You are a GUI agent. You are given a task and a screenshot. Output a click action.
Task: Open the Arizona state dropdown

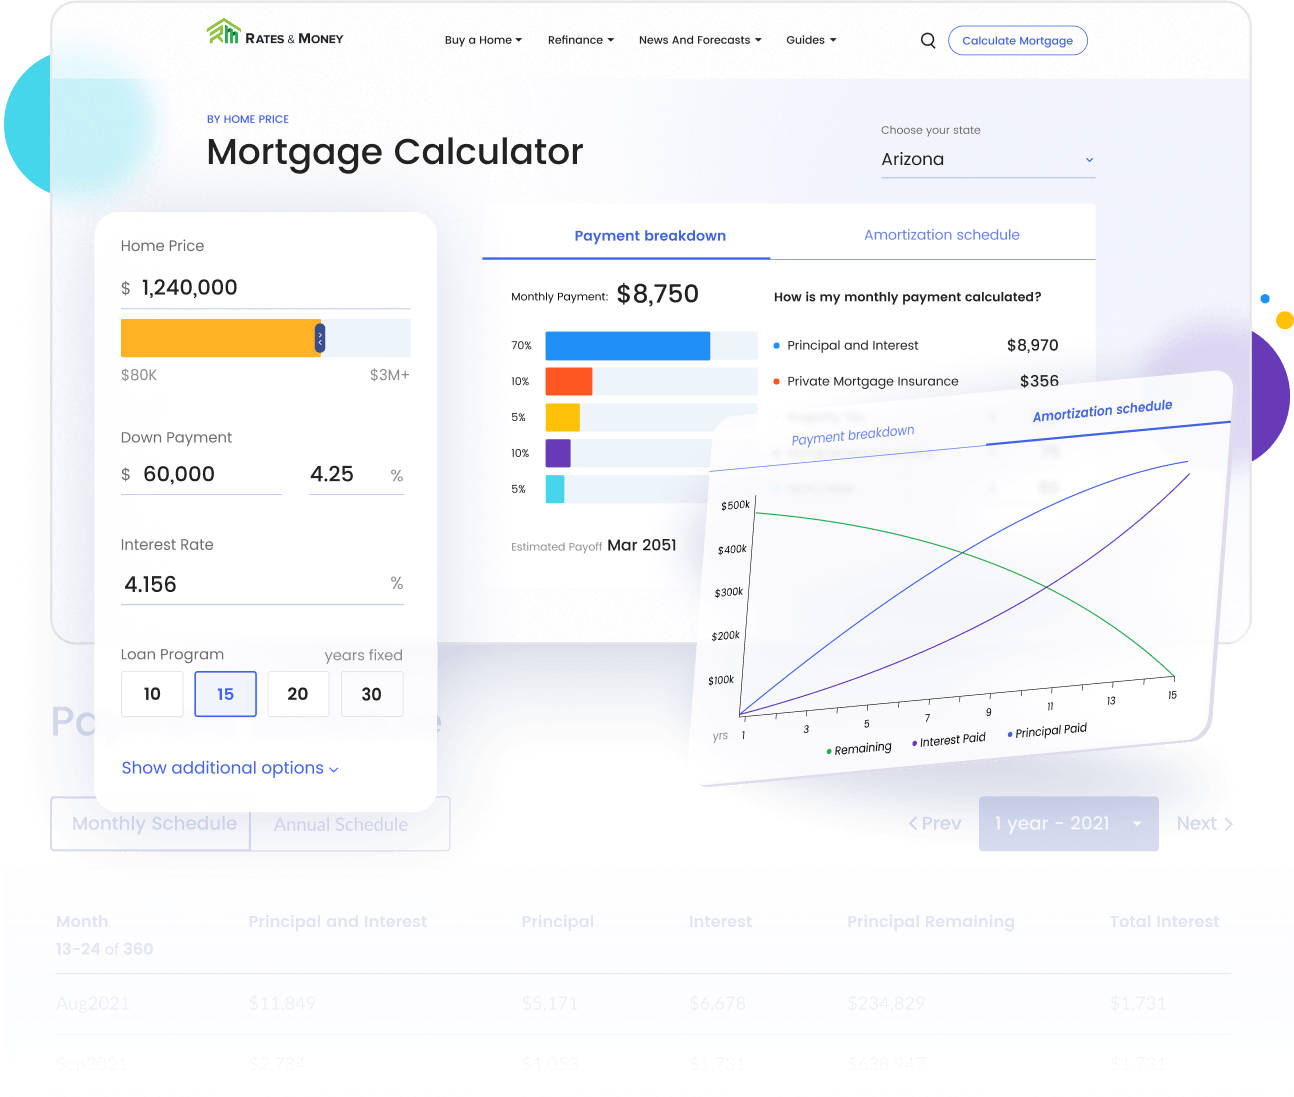pyautogui.click(x=987, y=160)
